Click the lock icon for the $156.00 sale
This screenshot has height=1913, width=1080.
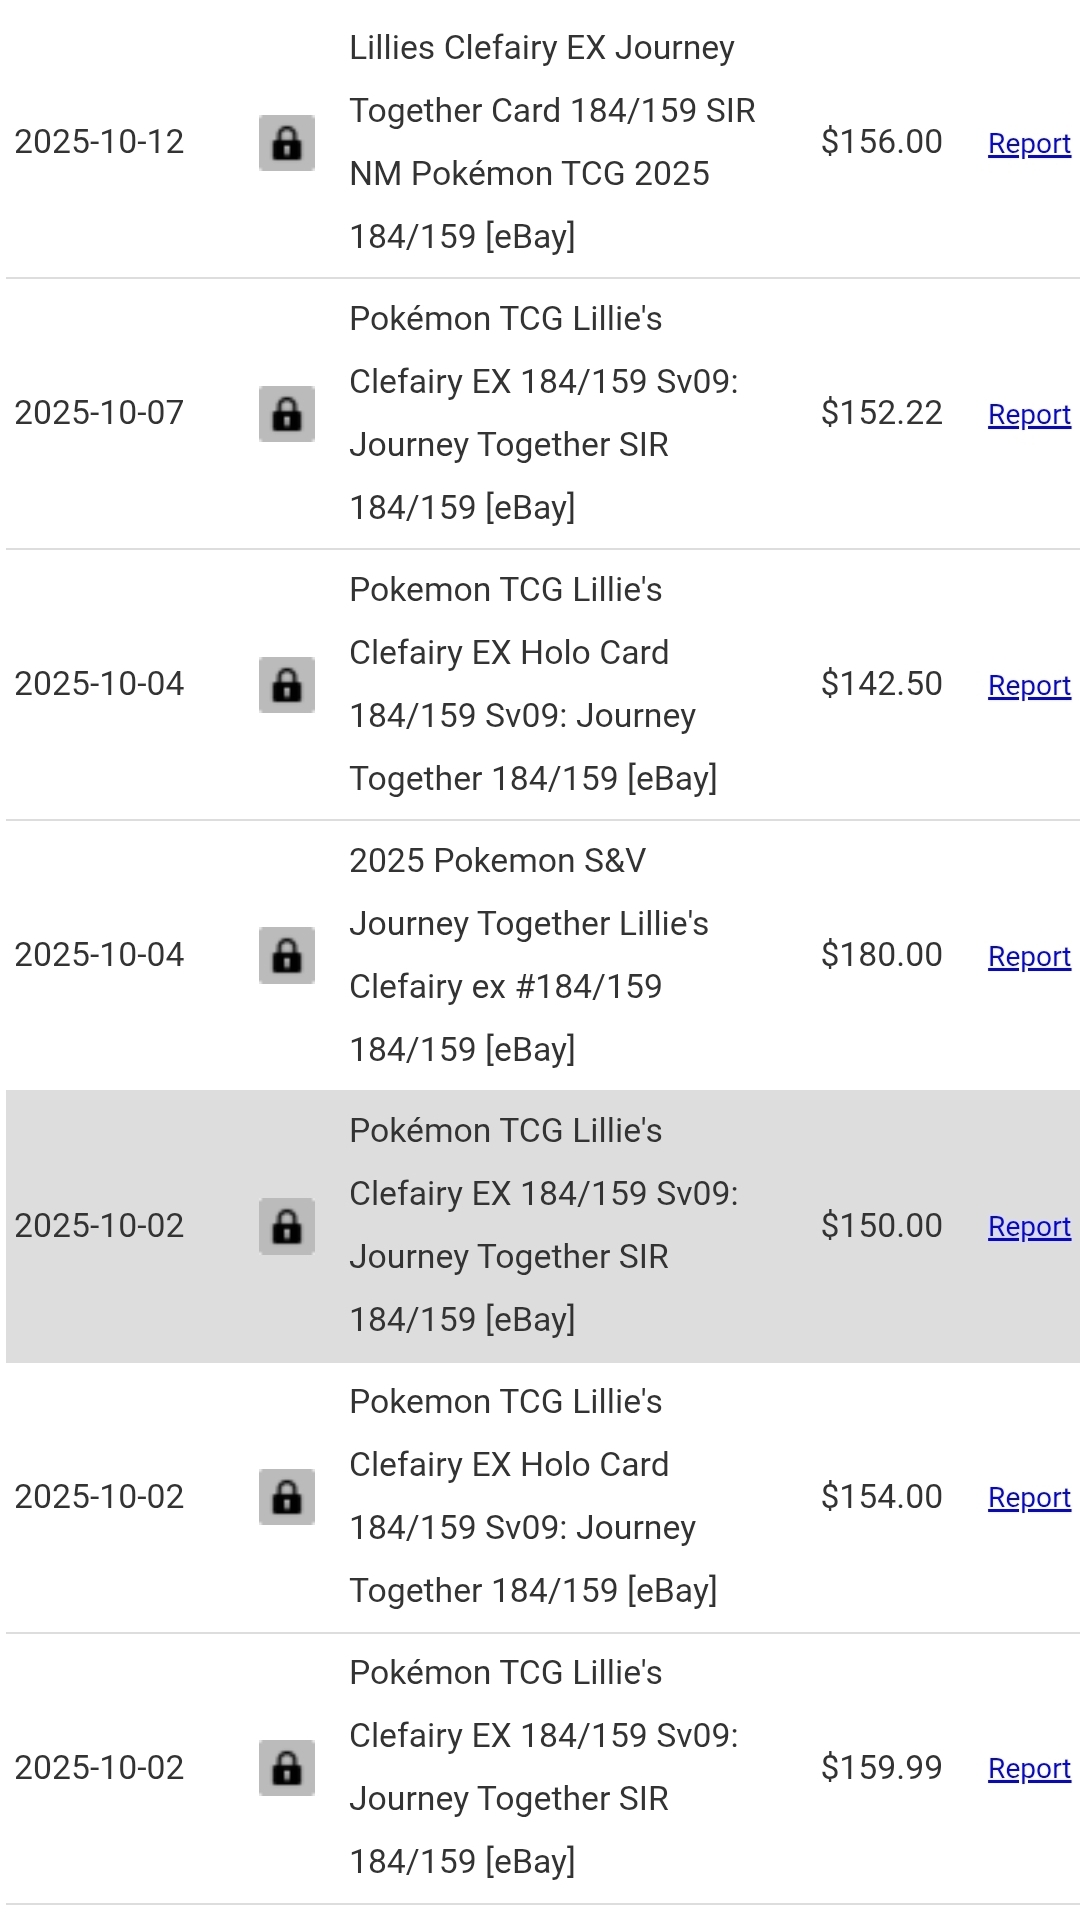(287, 143)
